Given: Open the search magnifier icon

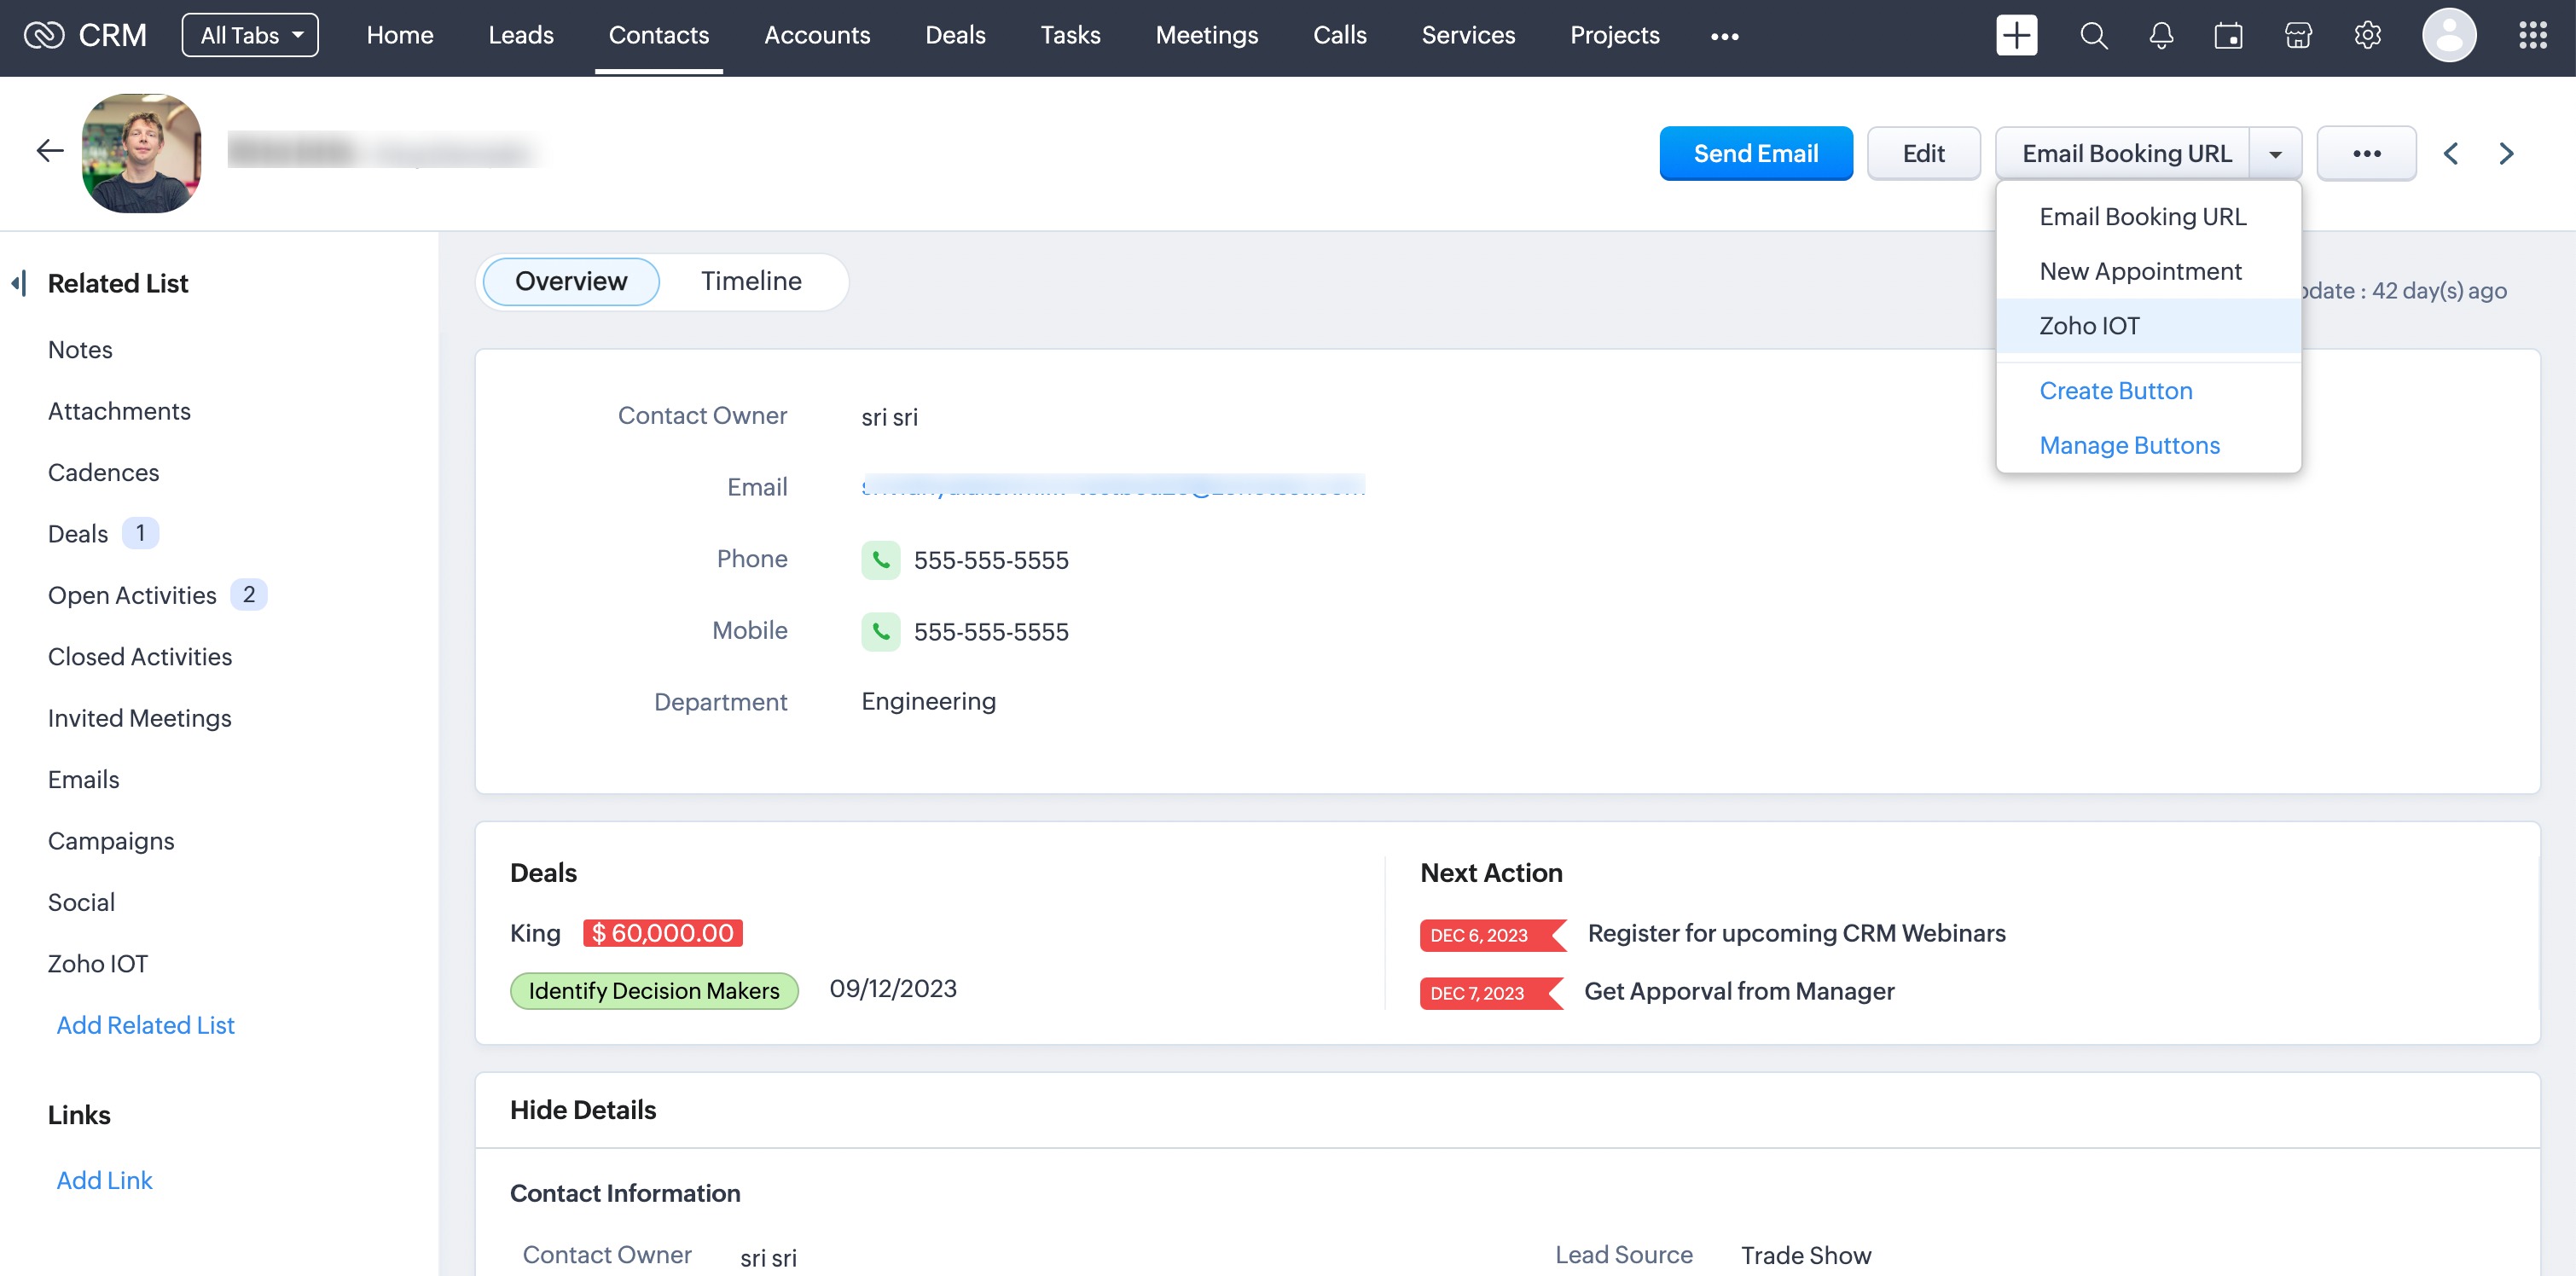Looking at the screenshot, I should pos(2093,36).
